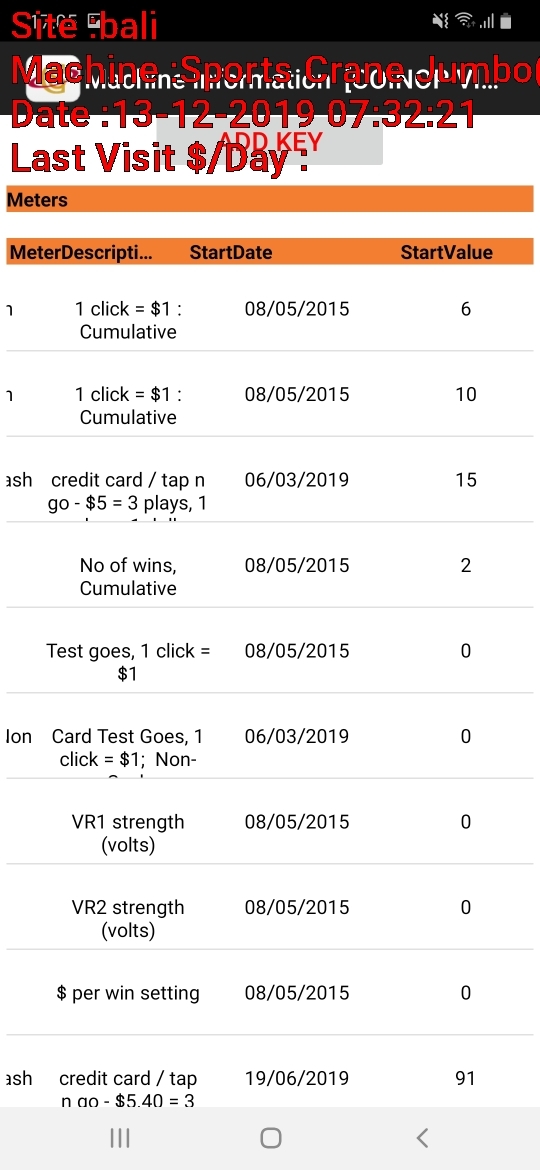
Task: Tap the app logo icon in header
Action: [x=53, y=78]
